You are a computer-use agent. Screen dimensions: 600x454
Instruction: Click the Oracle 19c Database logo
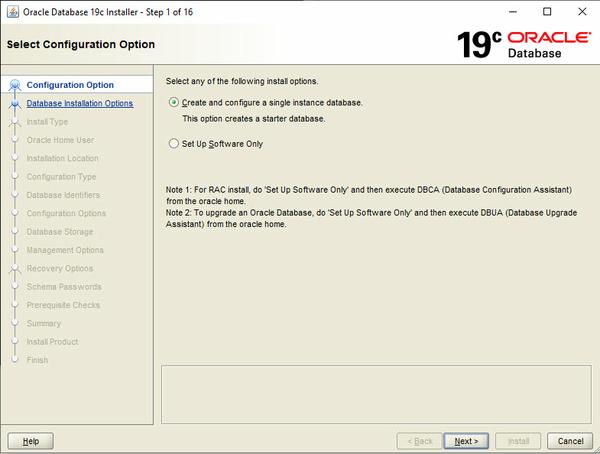(x=521, y=45)
